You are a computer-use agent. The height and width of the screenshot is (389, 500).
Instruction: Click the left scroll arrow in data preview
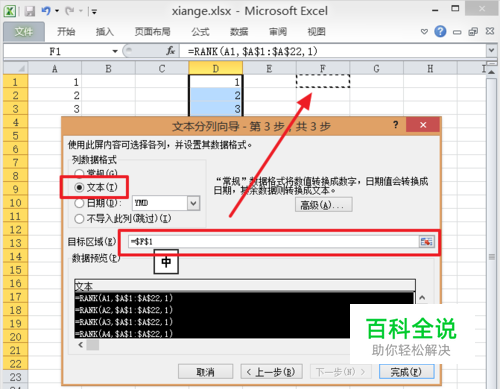coord(80,345)
